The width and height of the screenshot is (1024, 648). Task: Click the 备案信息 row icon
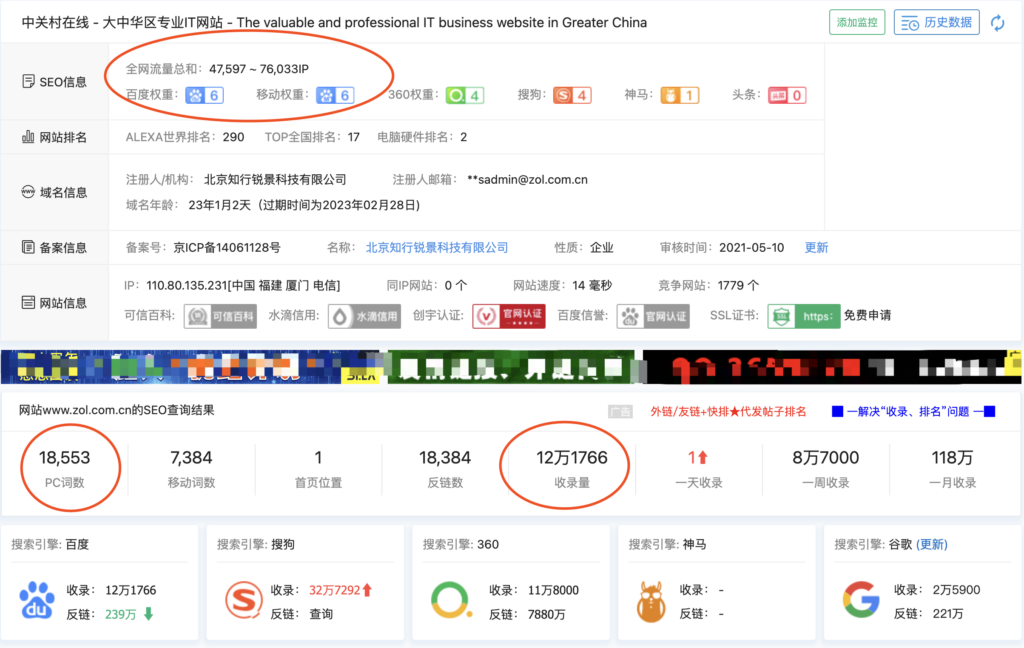[x=28, y=248]
